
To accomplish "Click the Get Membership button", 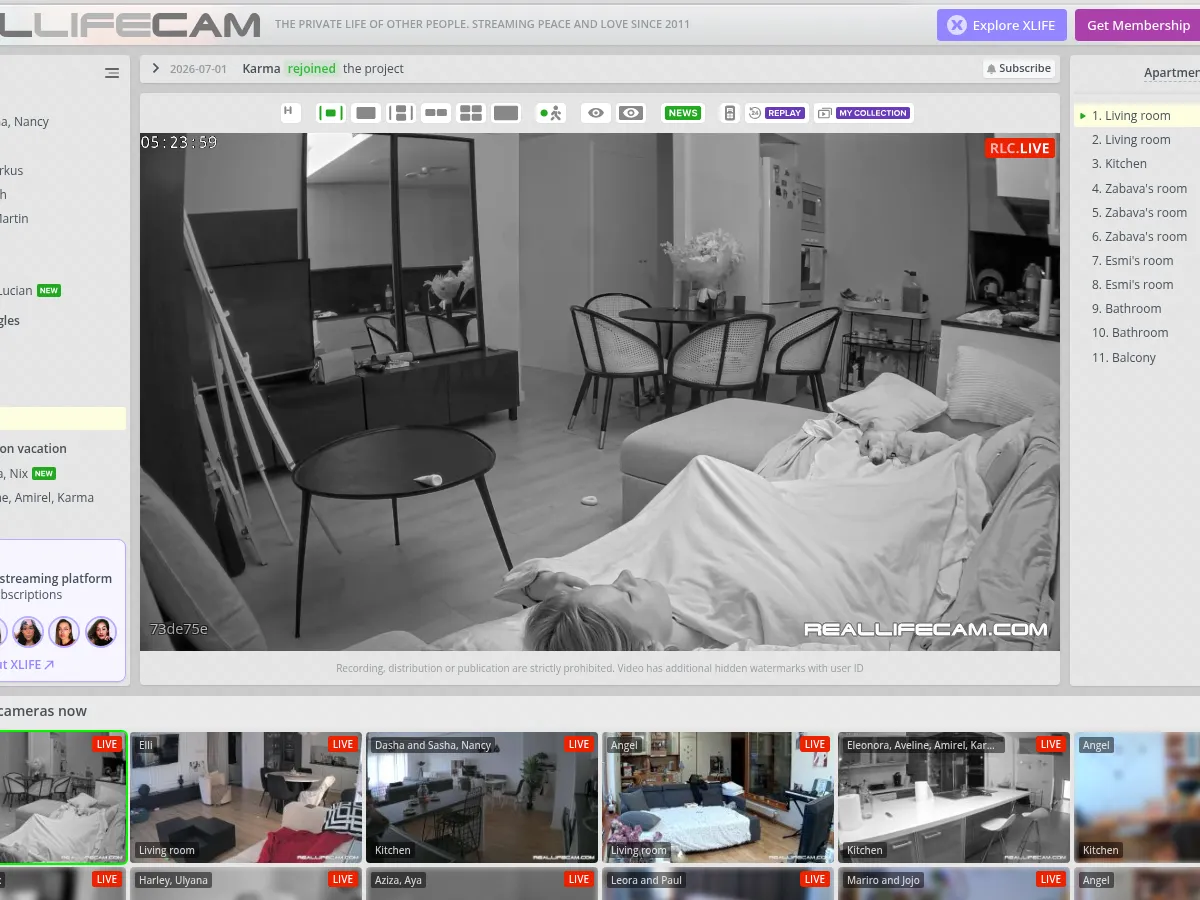I will (x=1138, y=25).
